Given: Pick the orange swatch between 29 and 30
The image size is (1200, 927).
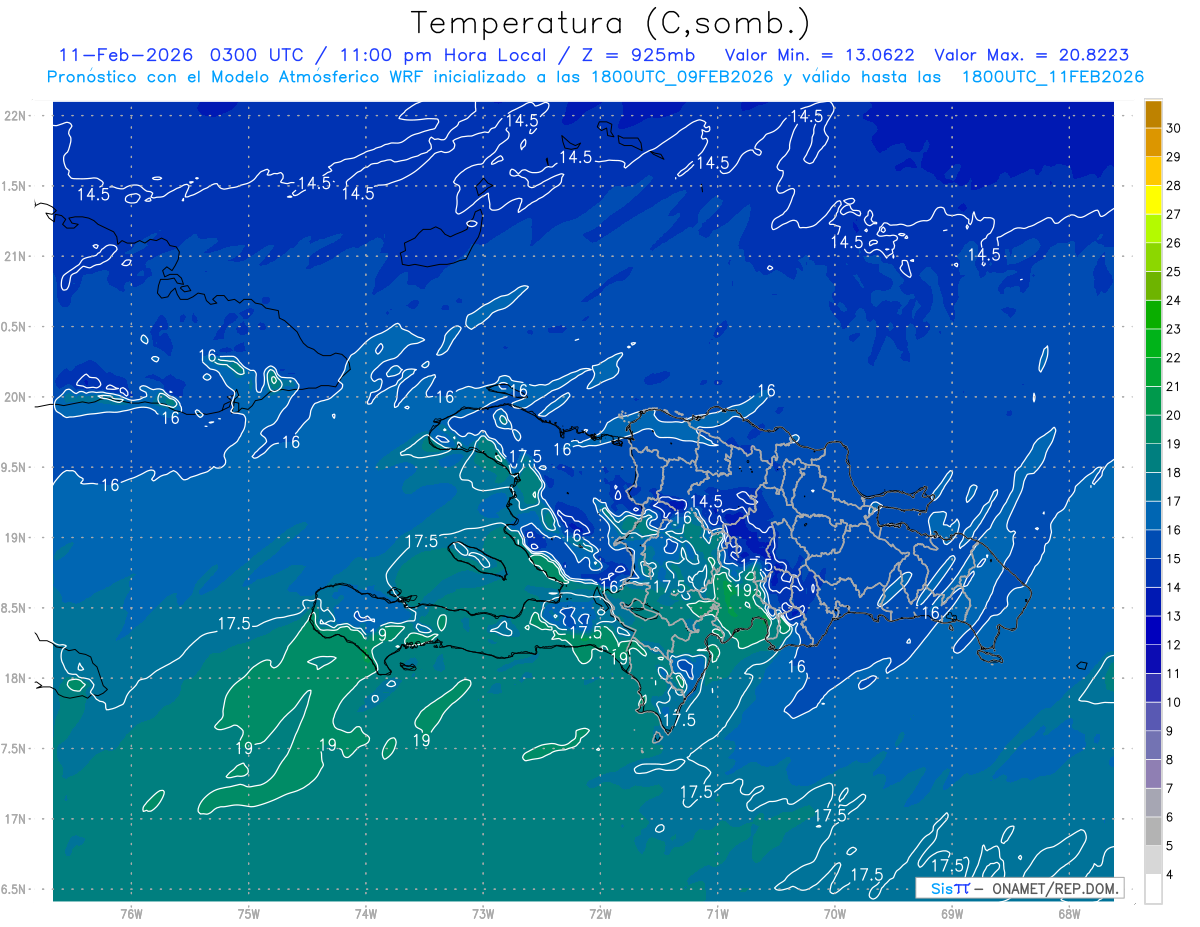Looking at the screenshot, I should point(1153,143).
